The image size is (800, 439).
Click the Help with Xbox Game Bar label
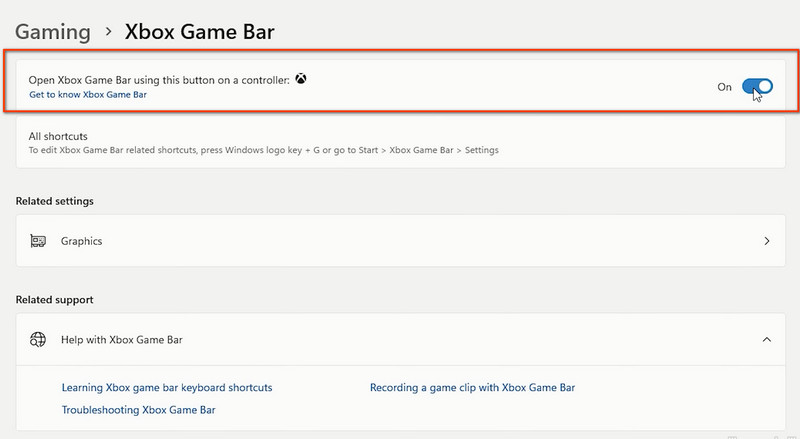121,340
